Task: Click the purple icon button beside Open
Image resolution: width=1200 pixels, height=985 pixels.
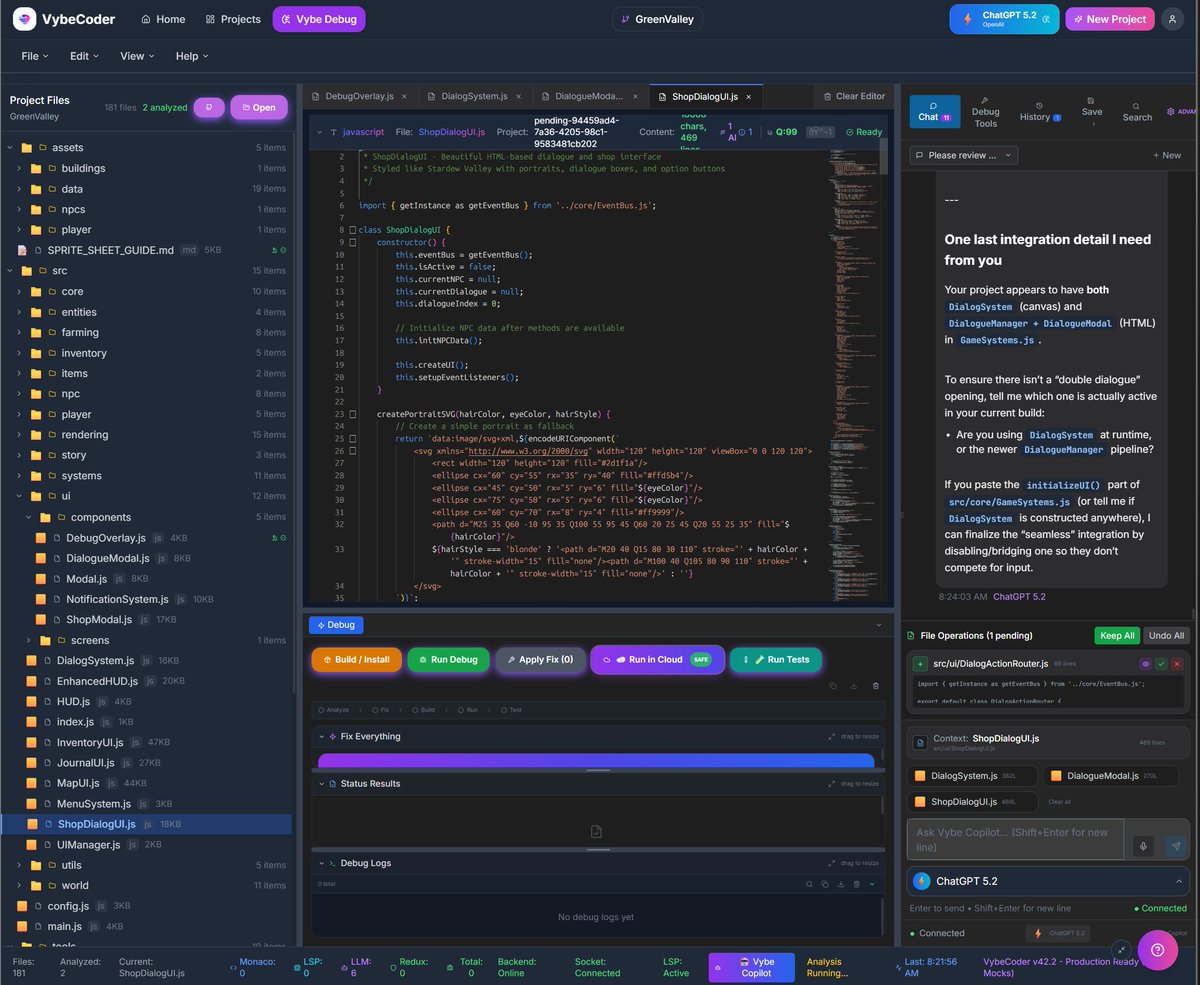Action: coord(209,107)
